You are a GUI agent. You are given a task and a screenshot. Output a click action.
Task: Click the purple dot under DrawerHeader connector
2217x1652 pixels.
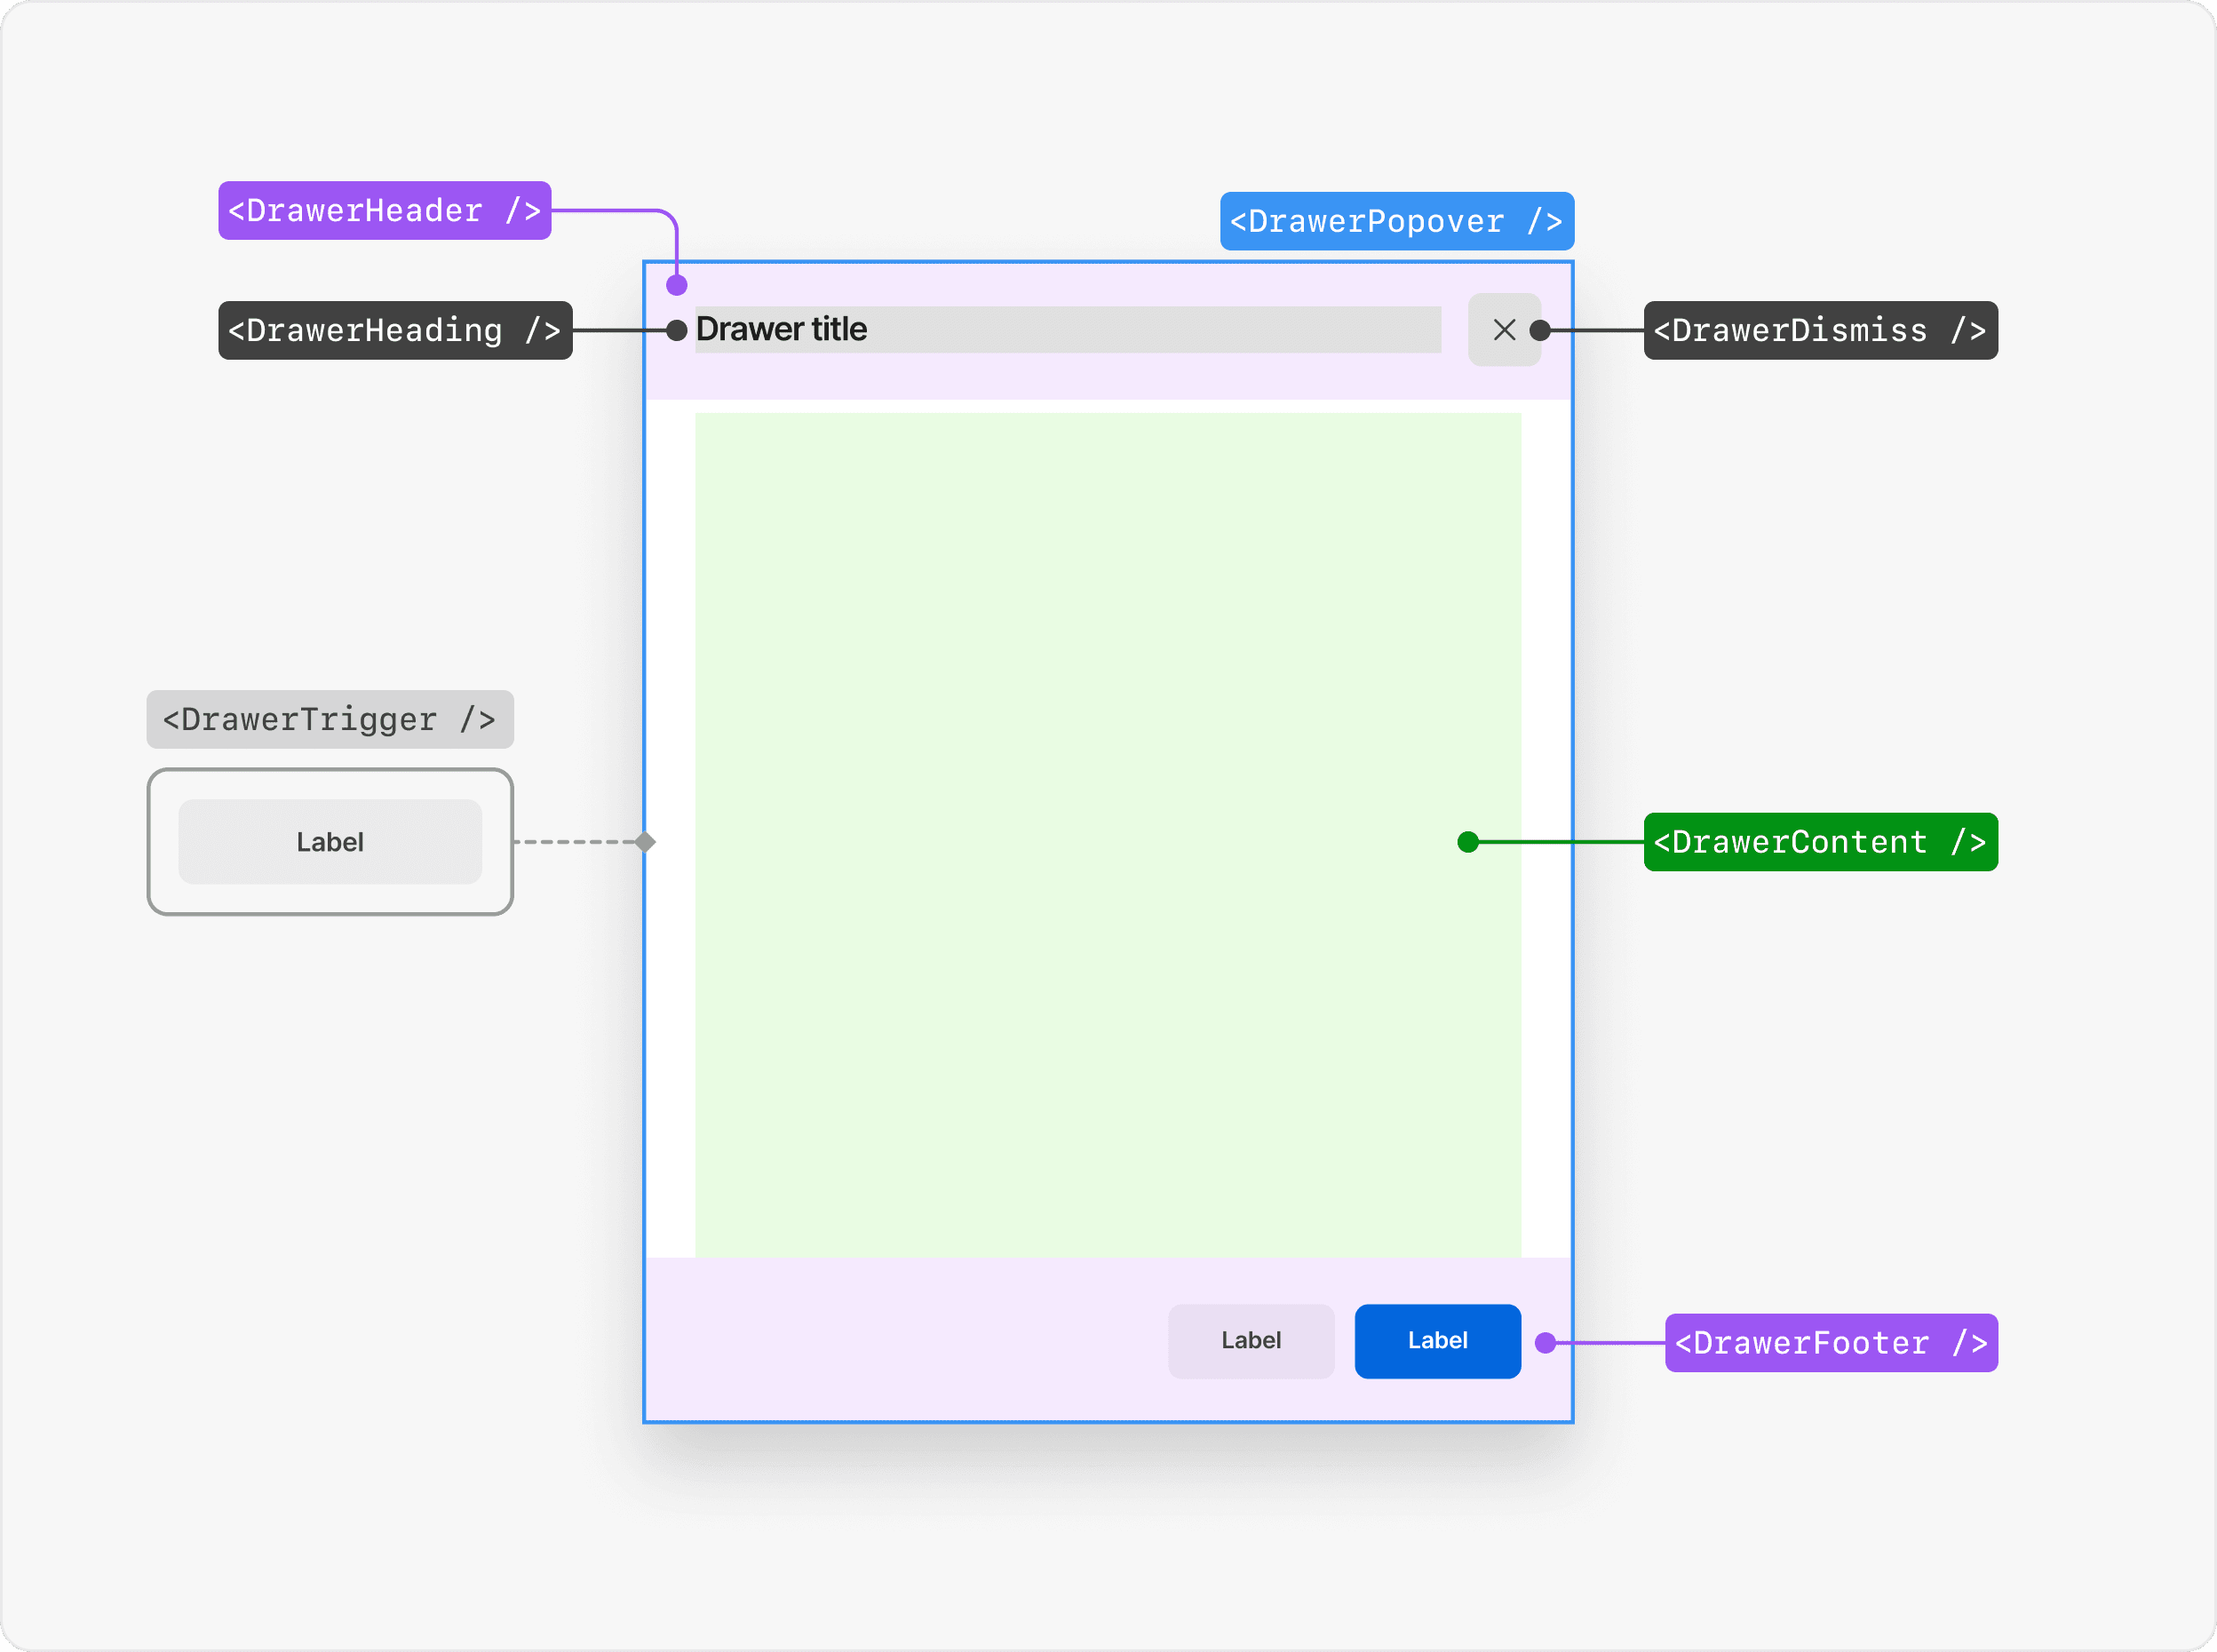677,285
